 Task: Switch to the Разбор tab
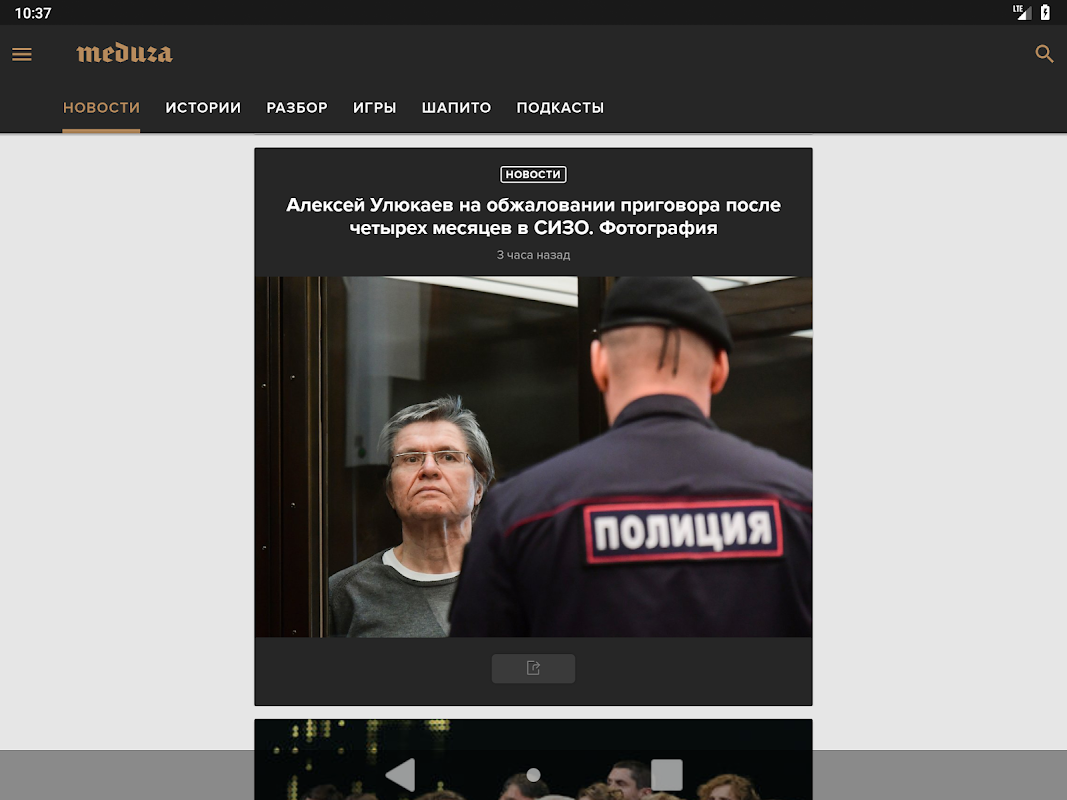(297, 107)
